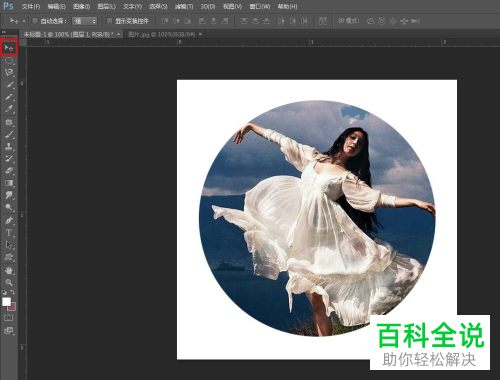
Task: Close the 图片.jpg document tab
Action: [200, 34]
